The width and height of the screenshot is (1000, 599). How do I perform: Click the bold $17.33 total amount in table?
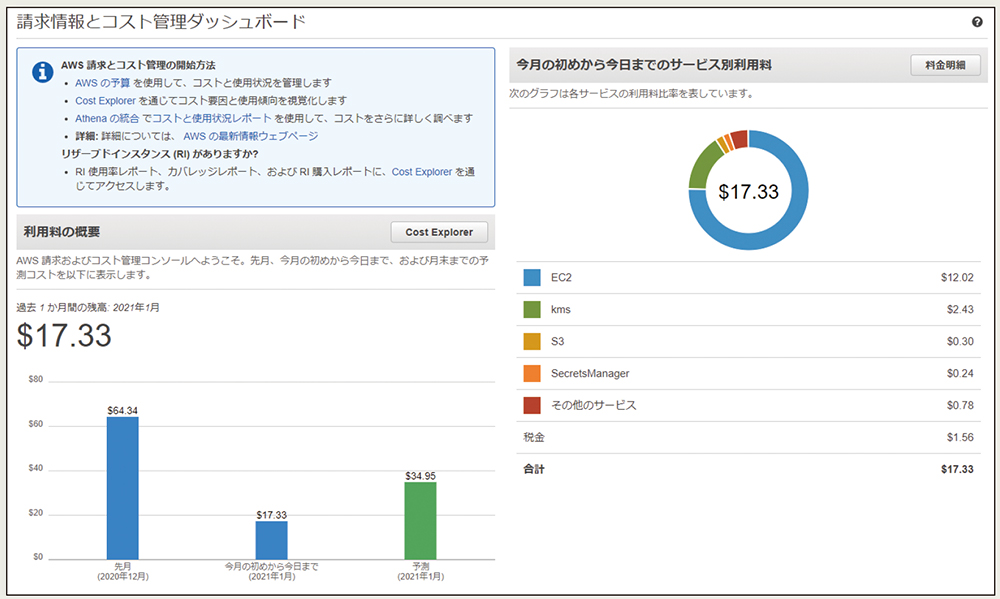(957, 469)
